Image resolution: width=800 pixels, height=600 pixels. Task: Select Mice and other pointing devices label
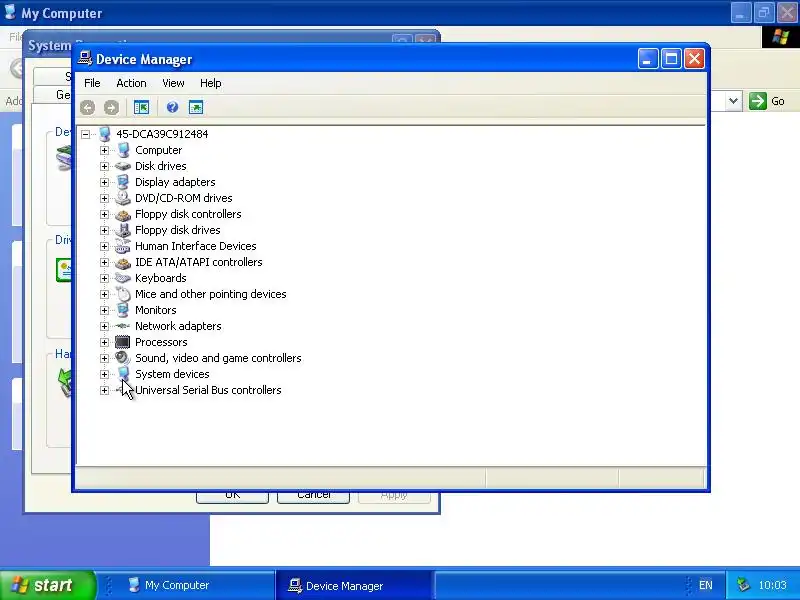click(x=211, y=294)
